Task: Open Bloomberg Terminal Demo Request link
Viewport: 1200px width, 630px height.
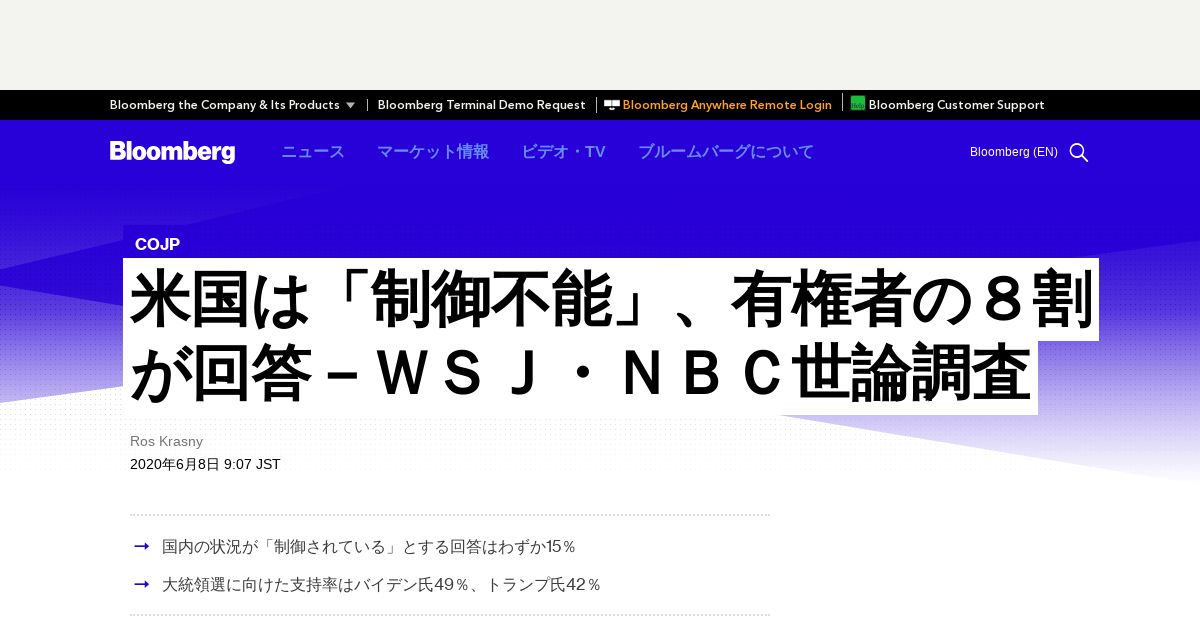Action: (x=481, y=105)
